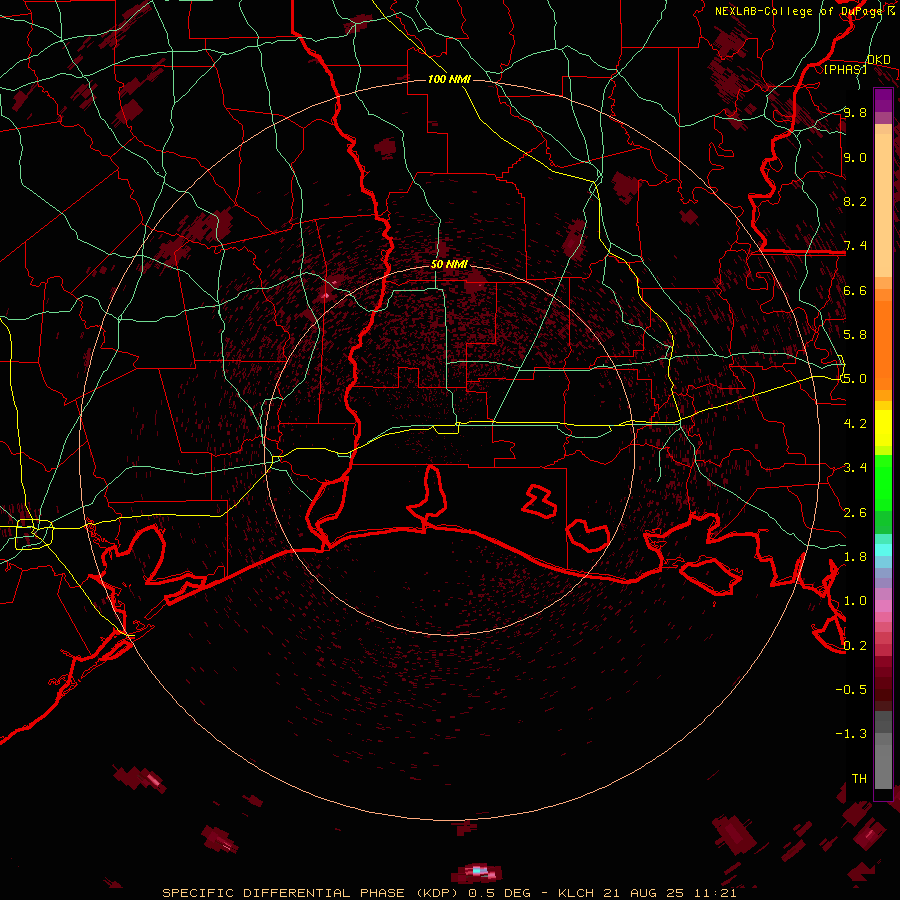900x900 pixels.
Task: Click the bright green segment of the color bar
Action: click(x=883, y=483)
